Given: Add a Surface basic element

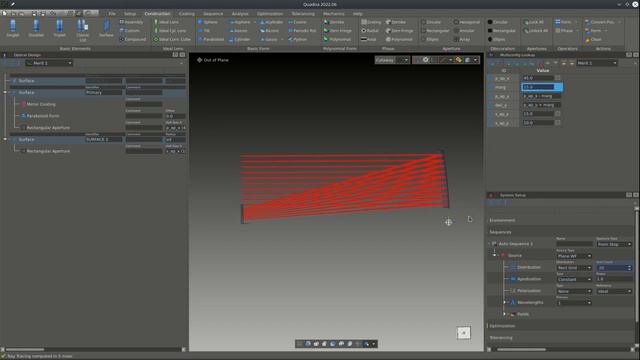Looking at the screenshot, I should click(106, 29).
